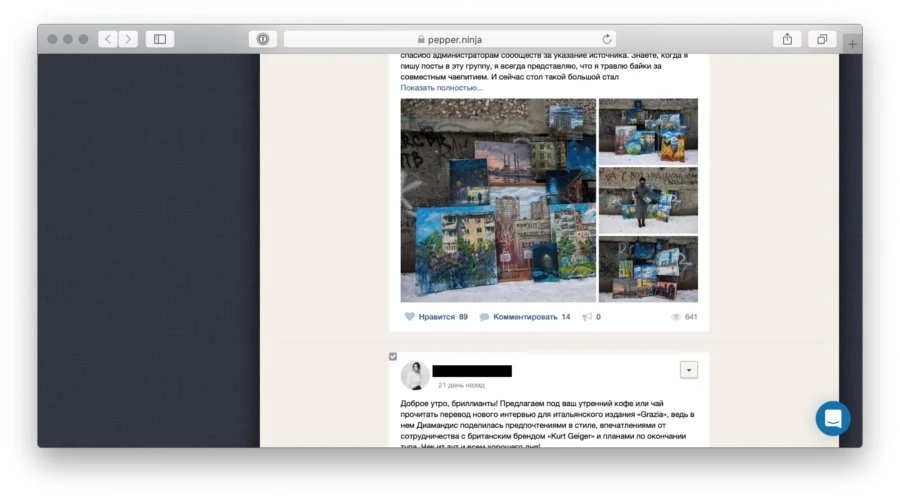The width and height of the screenshot is (900, 500).
Task: Click the repost count 0
Action: (598, 317)
